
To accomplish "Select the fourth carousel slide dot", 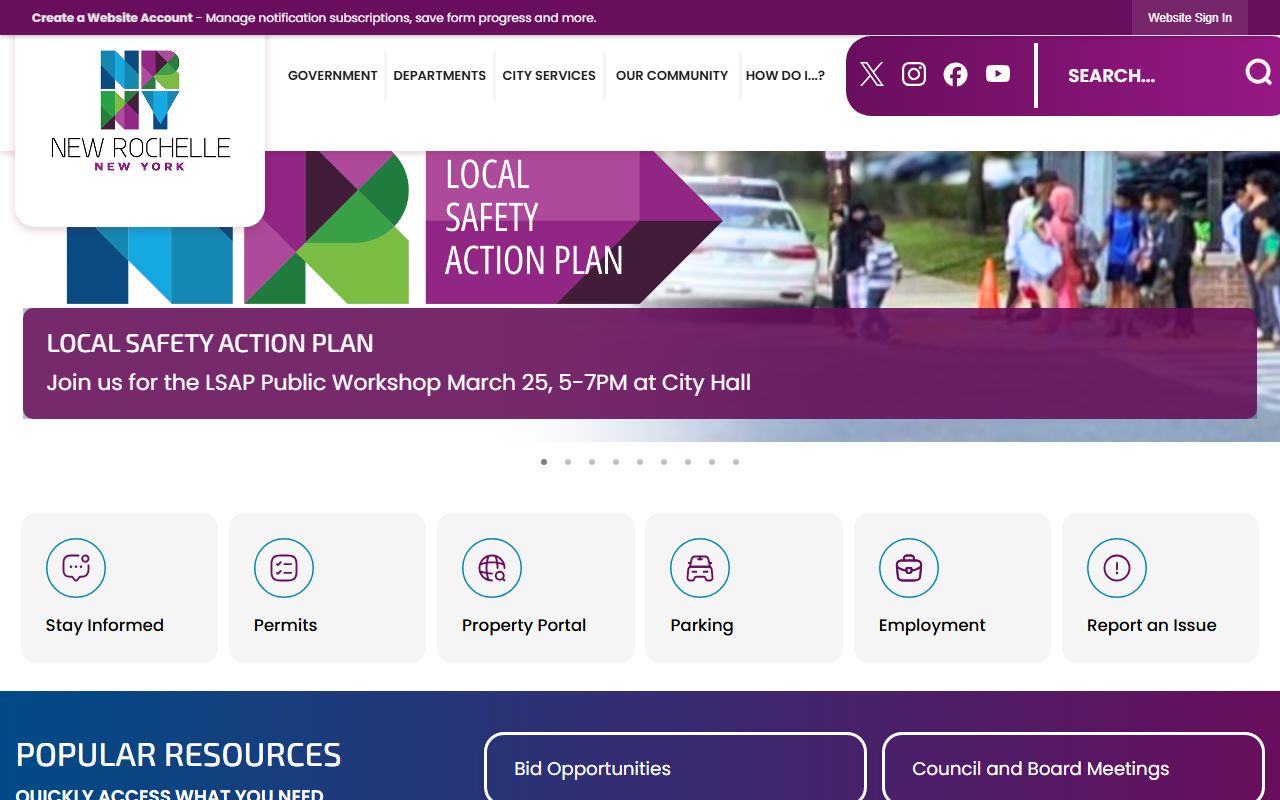I will tap(616, 462).
